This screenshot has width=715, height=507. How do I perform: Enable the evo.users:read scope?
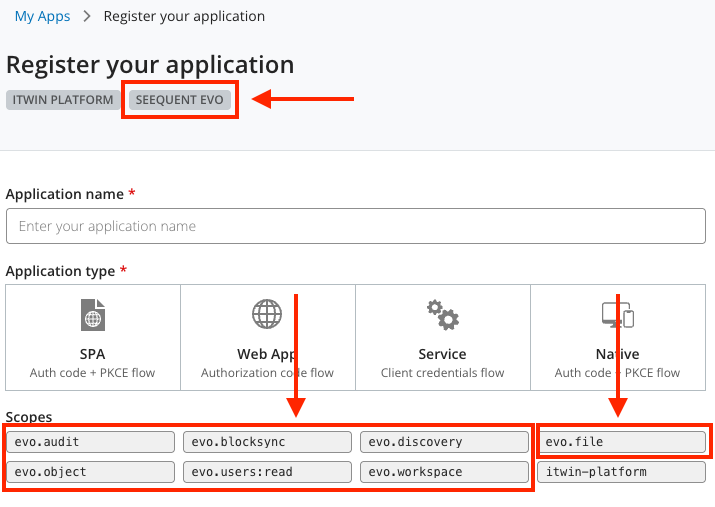click(267, 472)
